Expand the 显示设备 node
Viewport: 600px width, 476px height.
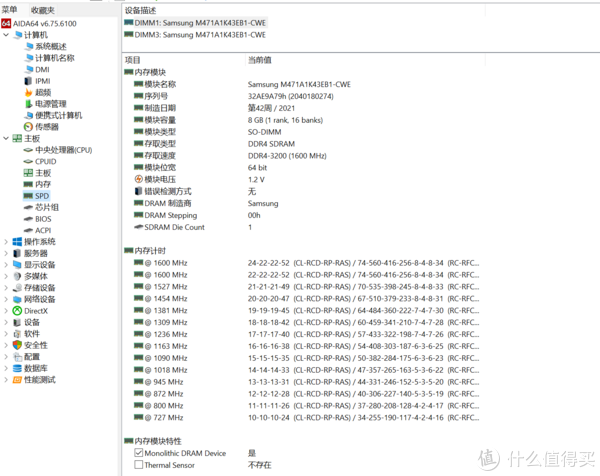[x=6, y=265]
